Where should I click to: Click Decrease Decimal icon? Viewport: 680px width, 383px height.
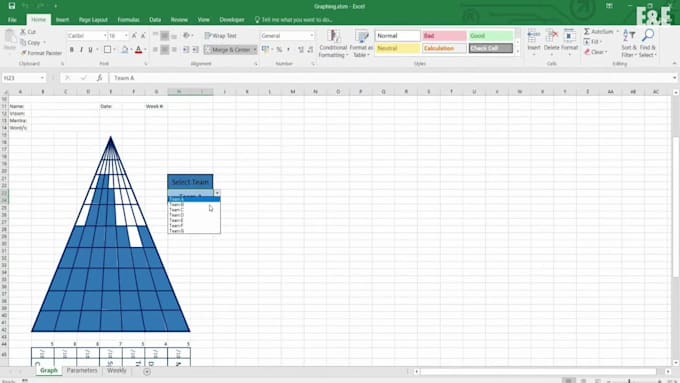[310, 50]
